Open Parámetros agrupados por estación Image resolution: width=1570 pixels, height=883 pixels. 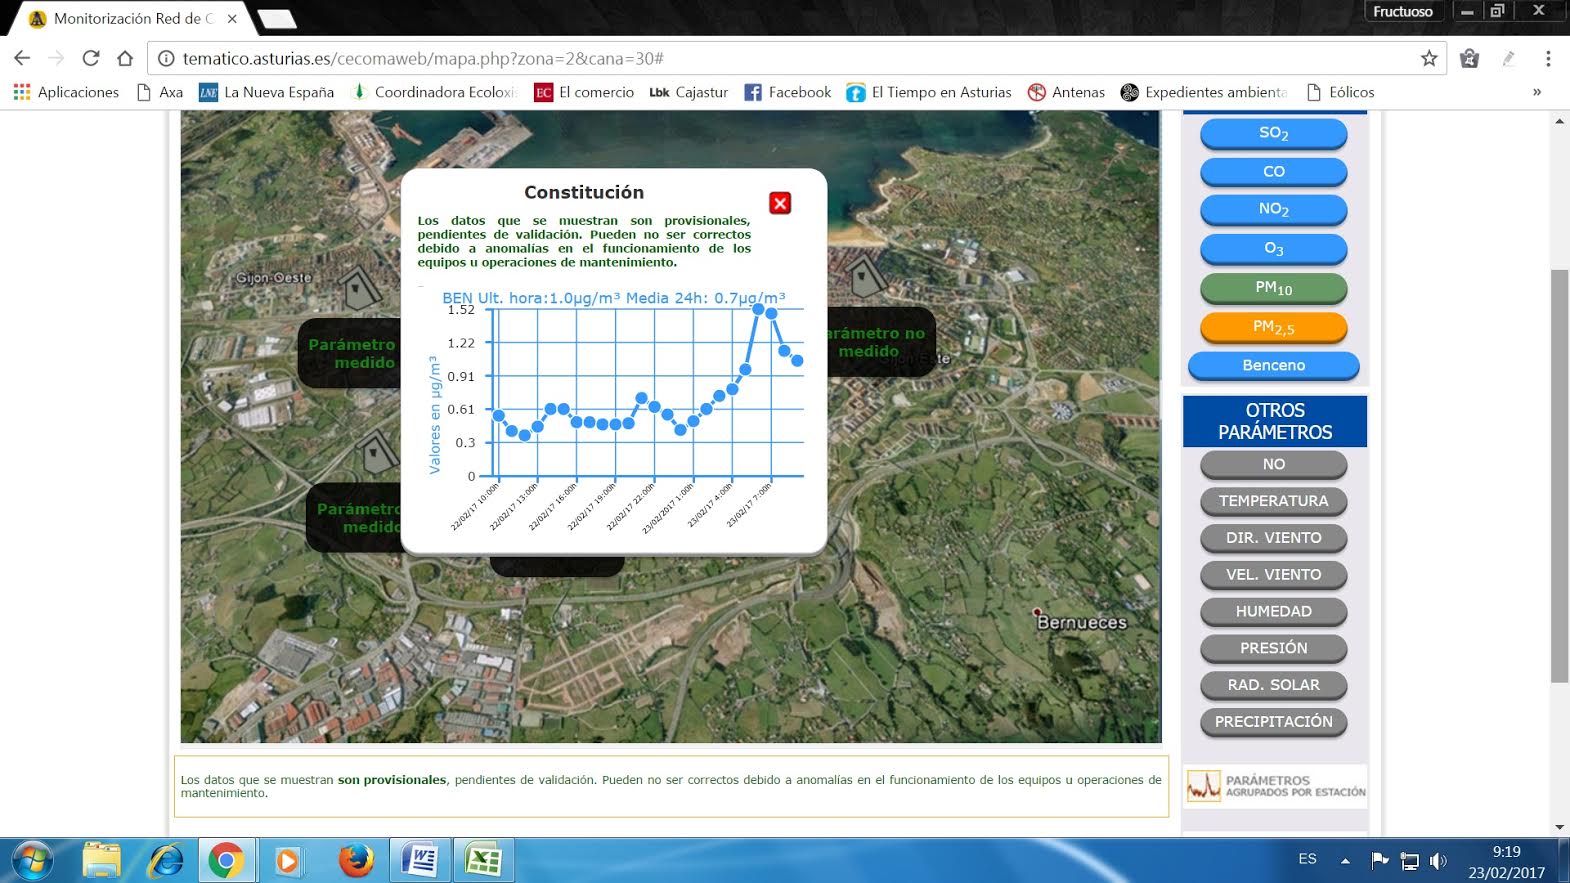click(x=1275, y=786)
